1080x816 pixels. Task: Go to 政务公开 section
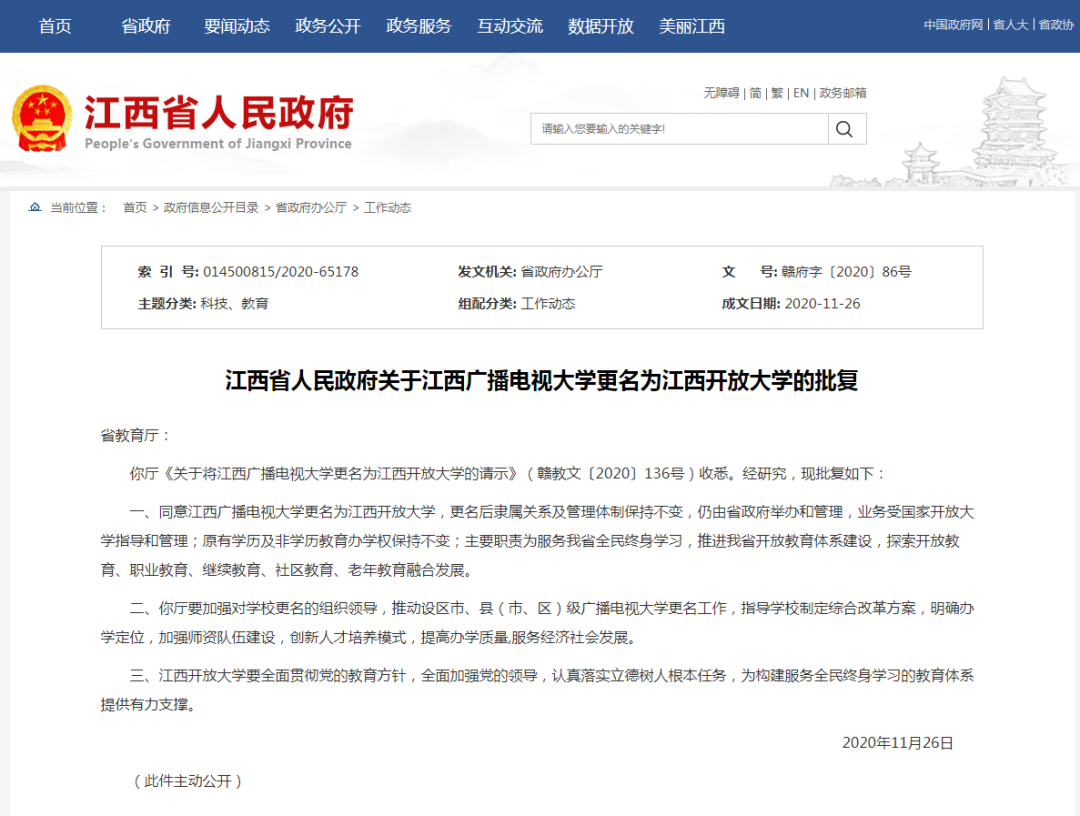(328, 26)
